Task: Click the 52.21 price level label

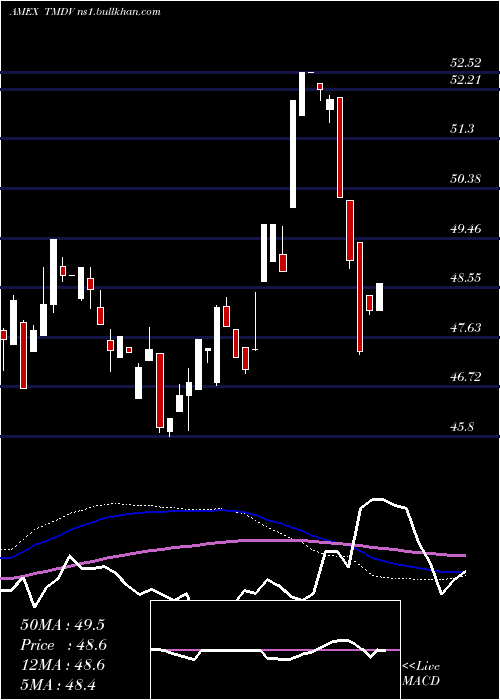Action: click(465, 80)
